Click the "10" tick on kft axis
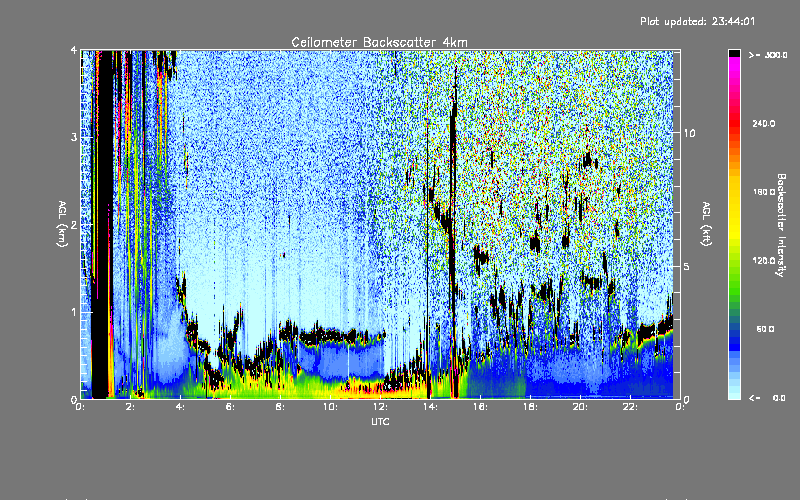 pos(689,133)
